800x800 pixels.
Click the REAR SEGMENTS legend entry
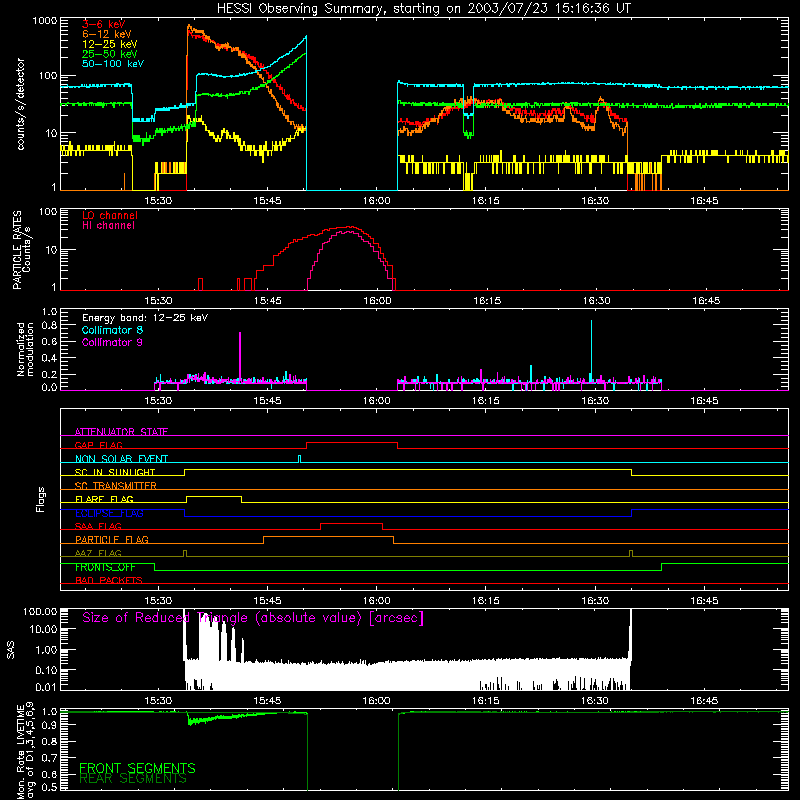(133, 779)
